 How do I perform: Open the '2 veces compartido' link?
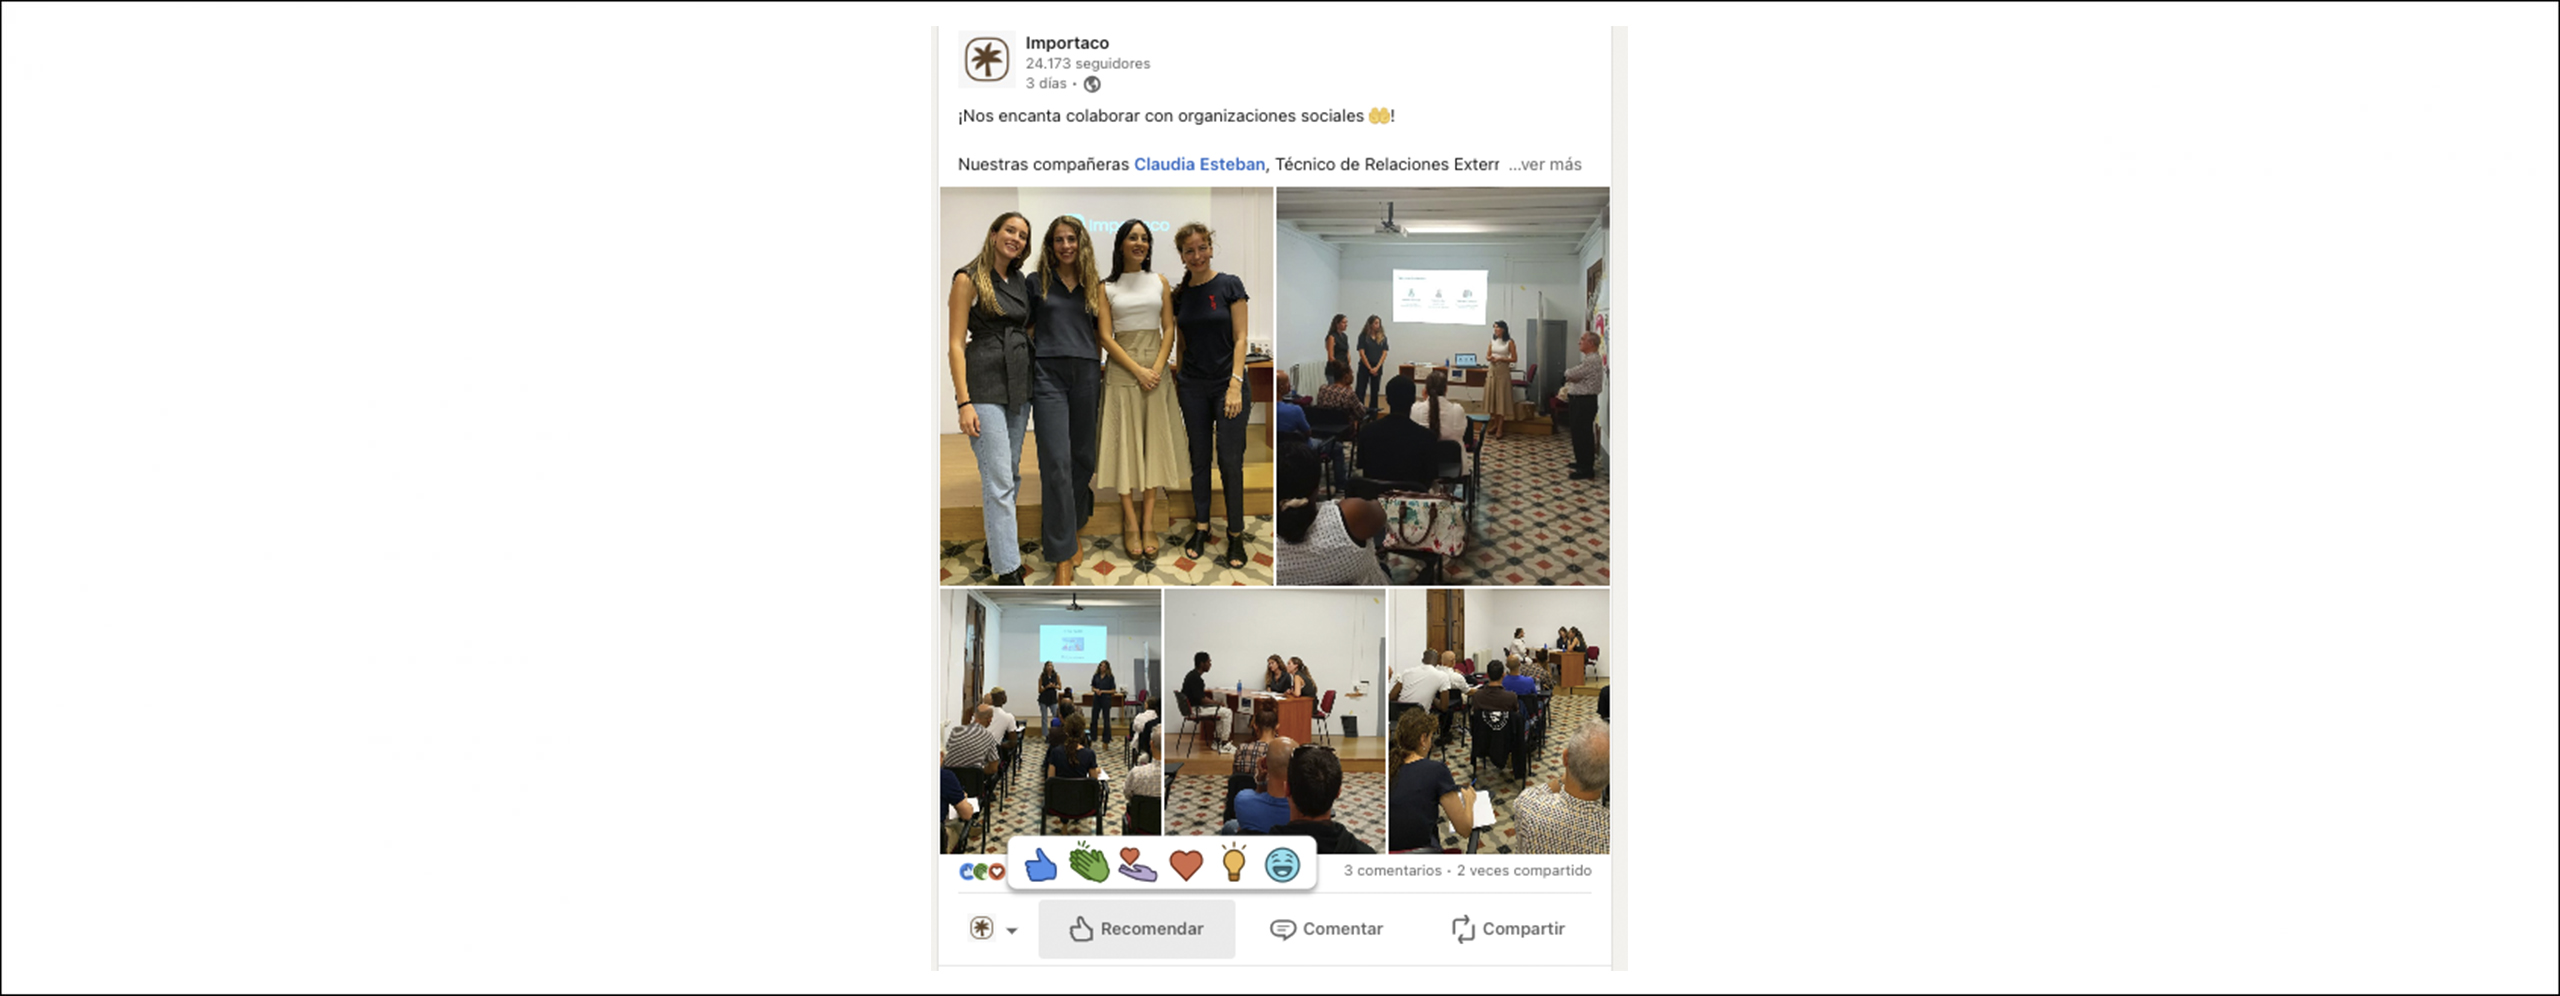(1524, 871)
